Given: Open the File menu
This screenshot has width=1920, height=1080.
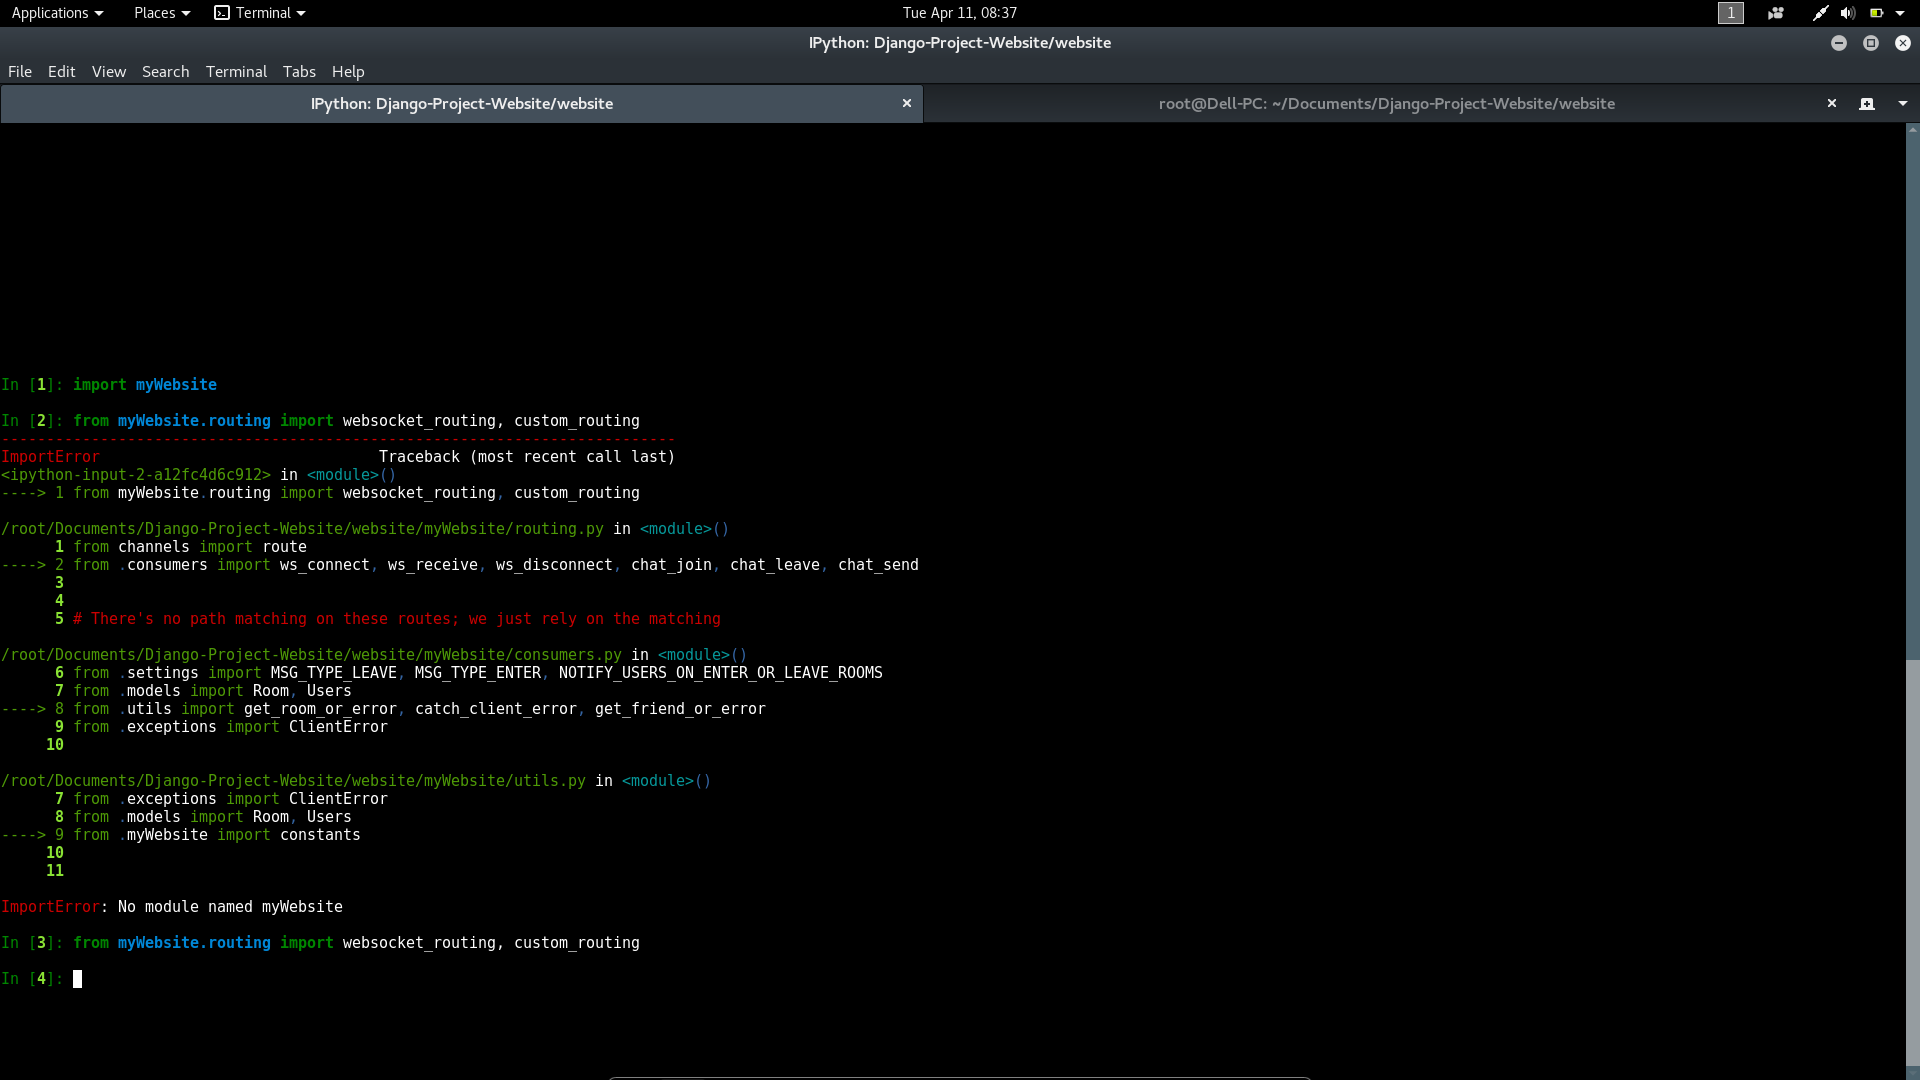Looking at the screenshot, I should click(20, 72).
